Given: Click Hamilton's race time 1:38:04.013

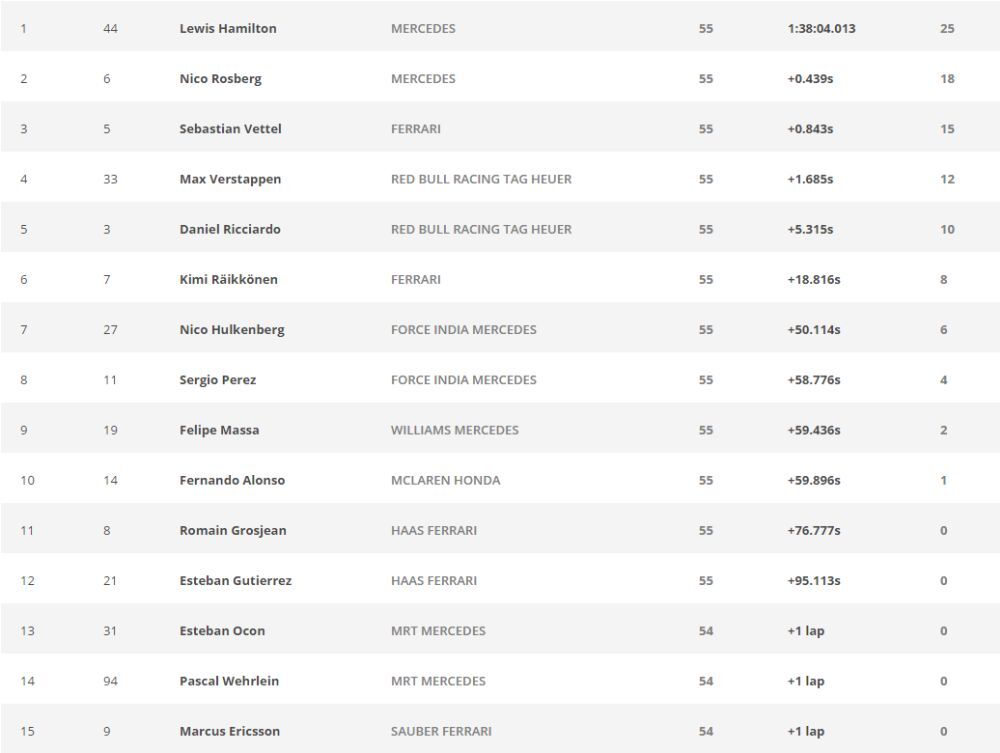Looking at the screenshot, I should (821, 29).
